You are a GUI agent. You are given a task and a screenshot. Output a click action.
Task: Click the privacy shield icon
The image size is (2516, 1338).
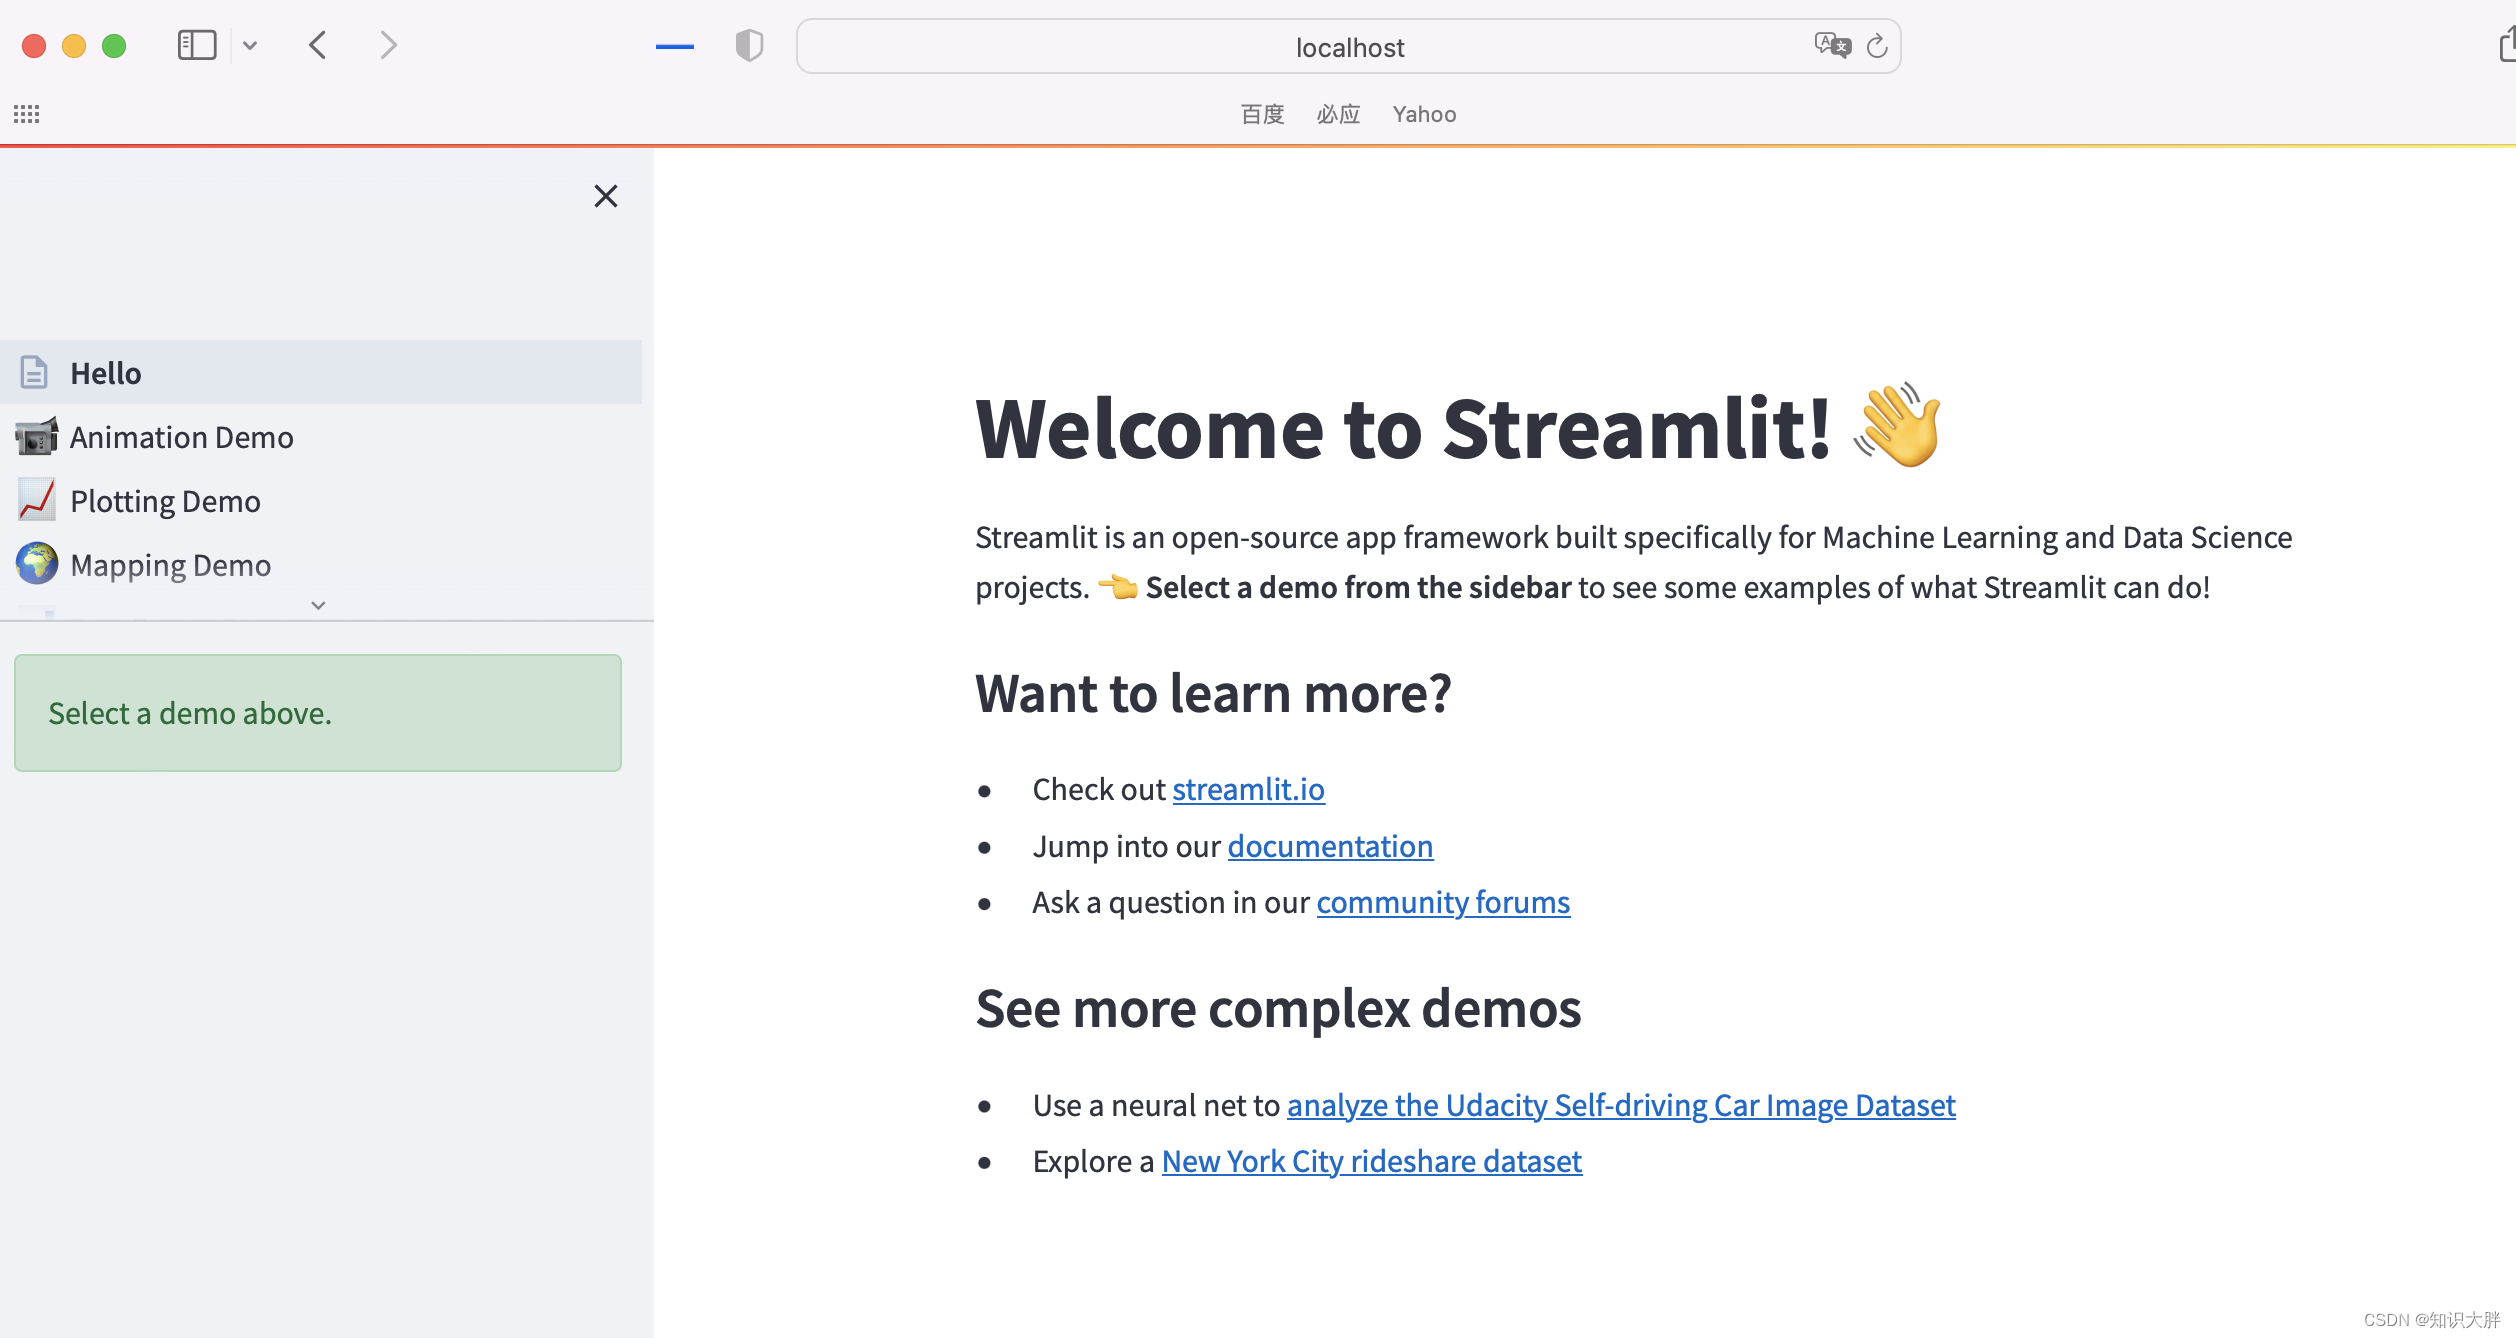point(749,45)
